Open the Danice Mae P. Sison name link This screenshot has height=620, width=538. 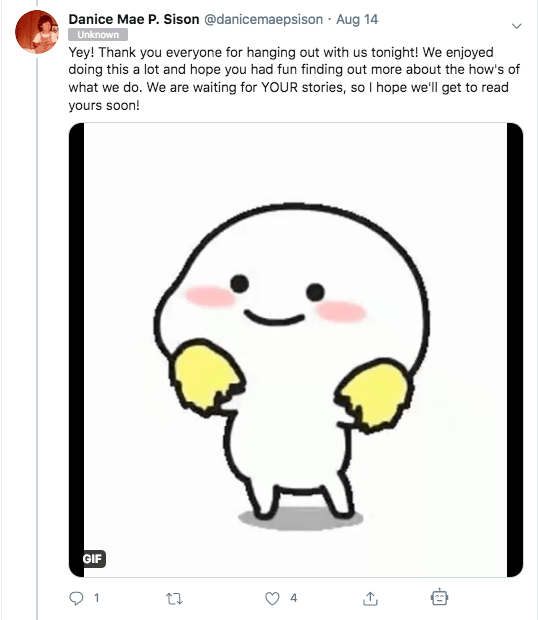pos(134,19)
